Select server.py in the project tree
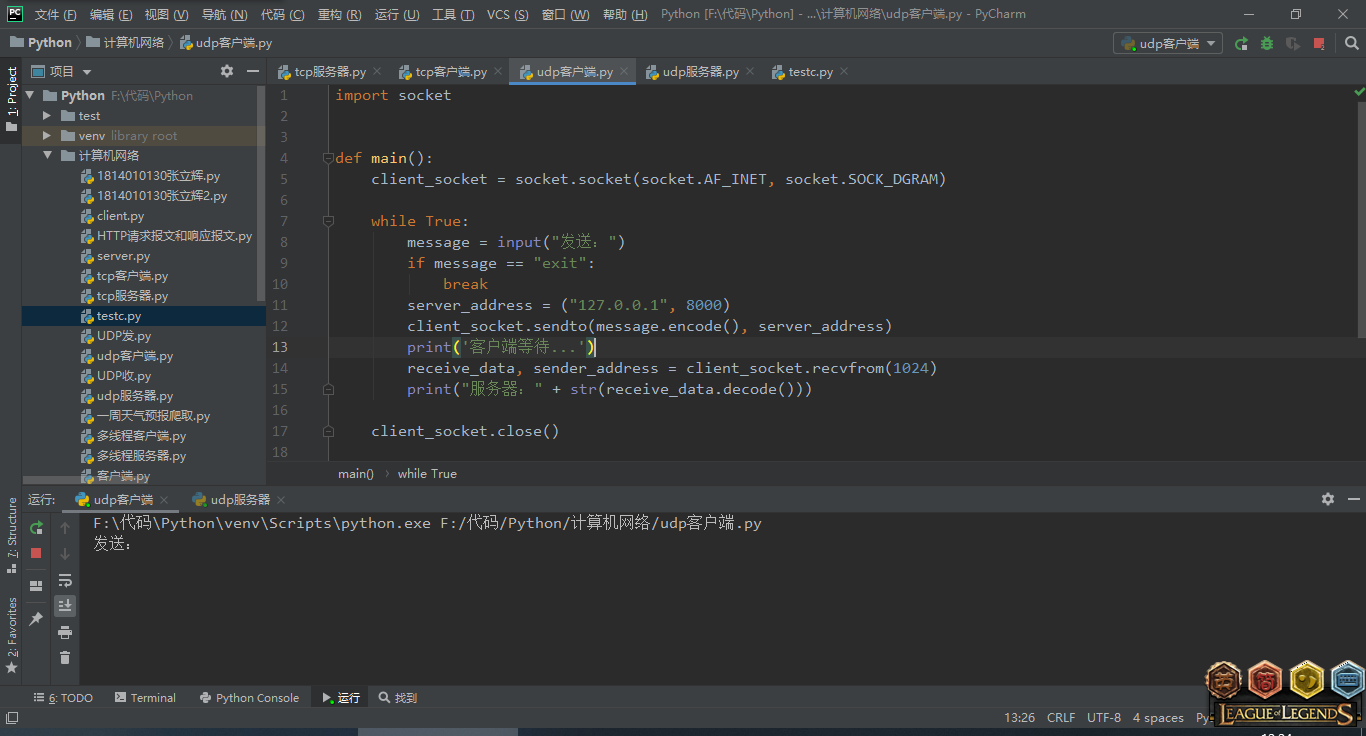Viewport: 1366px width, 736px height. tap(123, 256)
